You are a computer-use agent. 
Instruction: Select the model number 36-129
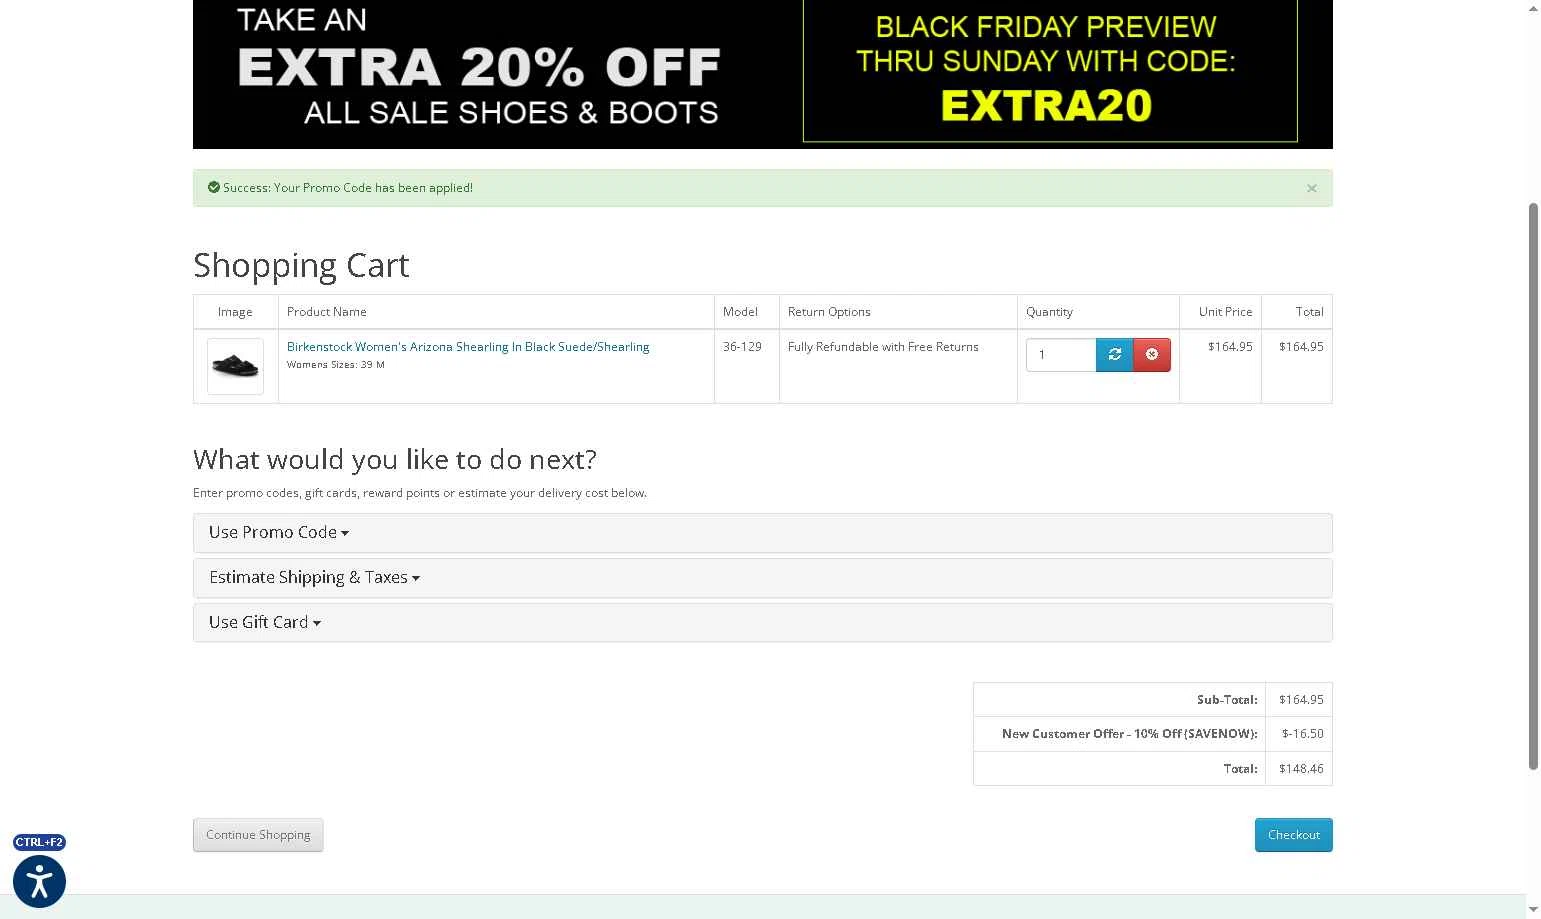[x=742, y=347]
